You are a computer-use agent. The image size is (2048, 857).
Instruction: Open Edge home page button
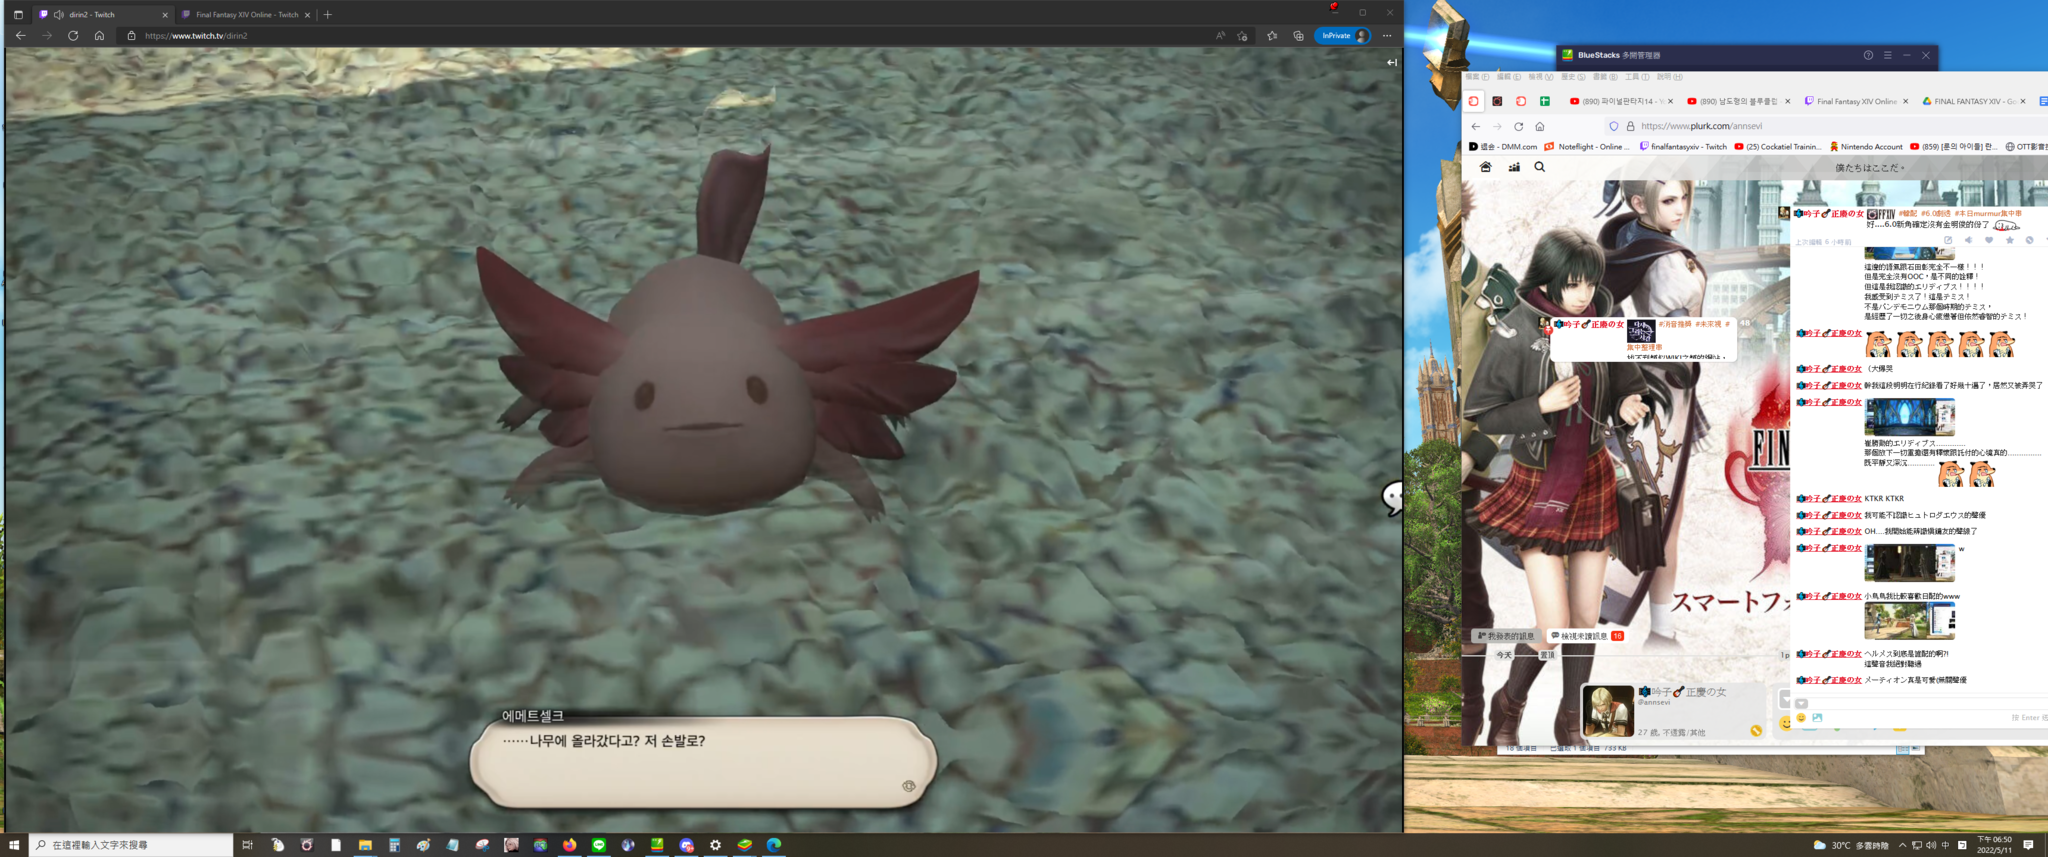pos(99,36)
